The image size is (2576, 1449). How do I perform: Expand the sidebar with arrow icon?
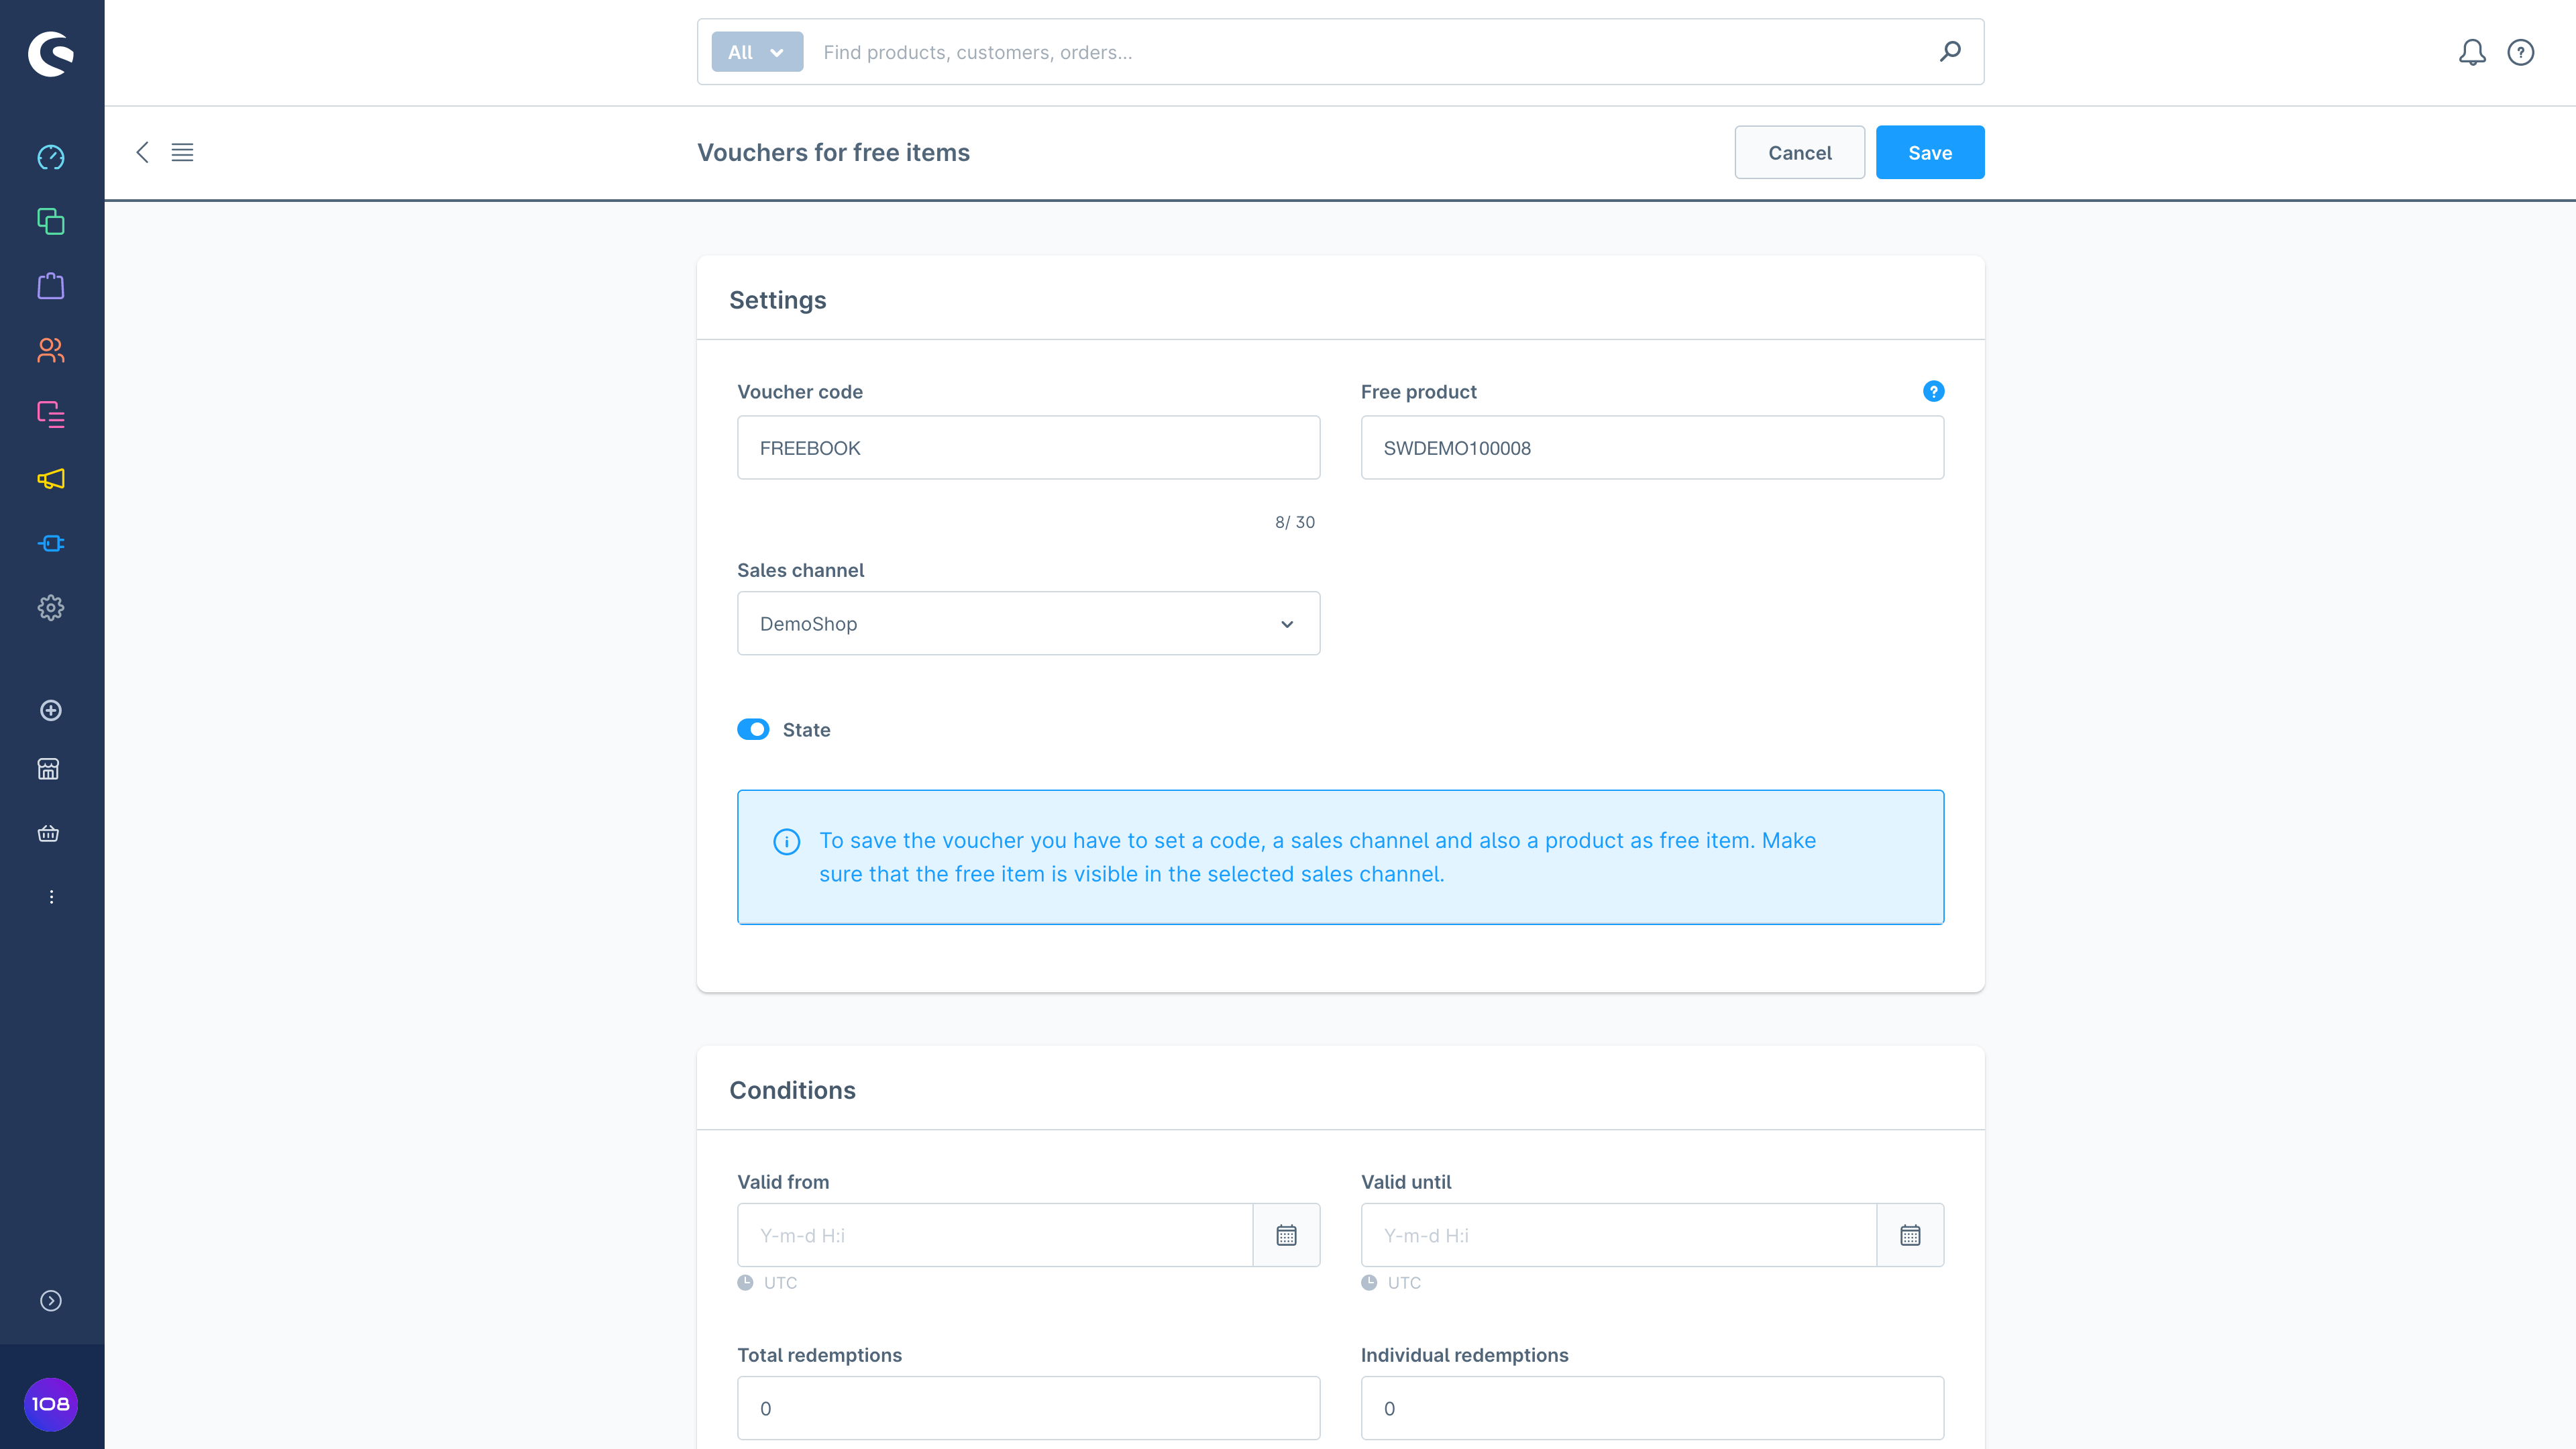[51, 1301]
